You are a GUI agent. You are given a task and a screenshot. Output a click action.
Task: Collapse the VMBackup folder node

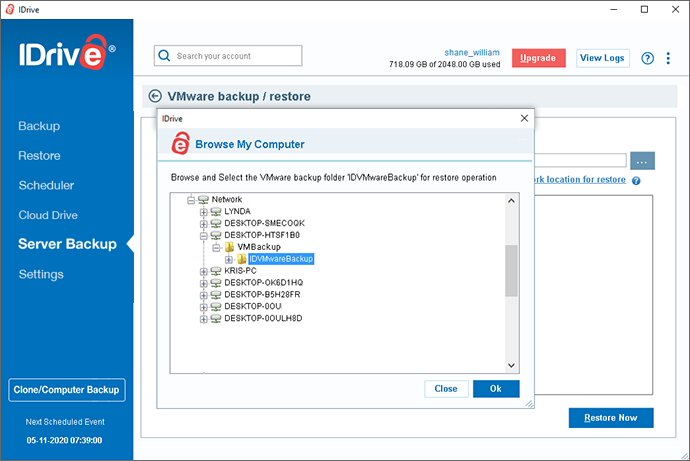point(216,248)
